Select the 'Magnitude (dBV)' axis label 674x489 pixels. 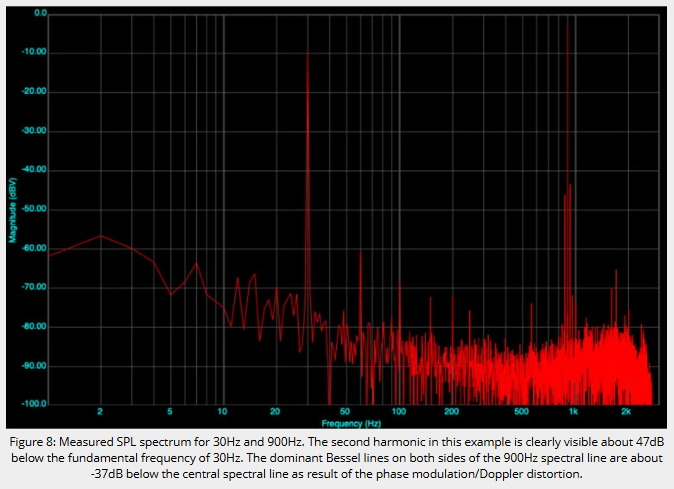pos(13,210)
